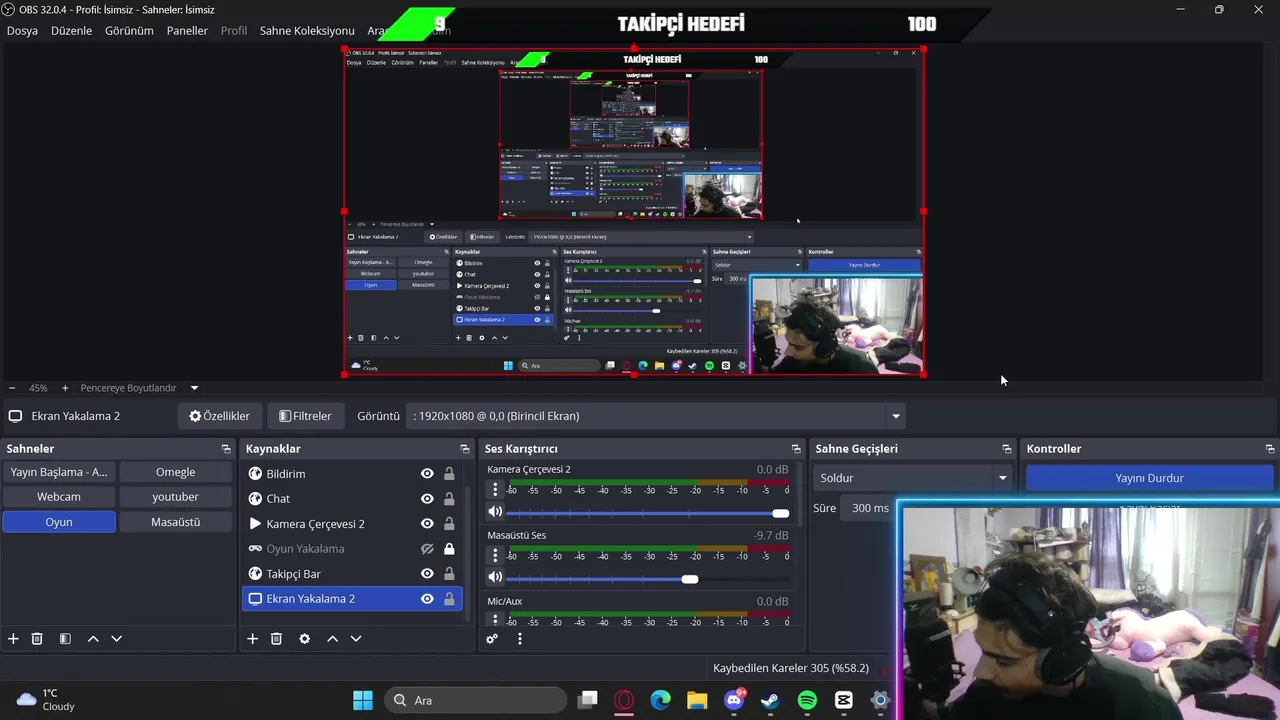Open the Görüntü display selection dropdown
This screenshot has width=1280, height=720.
click(657, 416)
